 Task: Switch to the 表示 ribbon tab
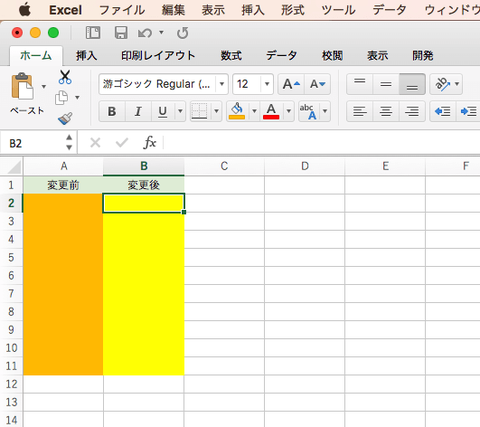click(378, 55)
